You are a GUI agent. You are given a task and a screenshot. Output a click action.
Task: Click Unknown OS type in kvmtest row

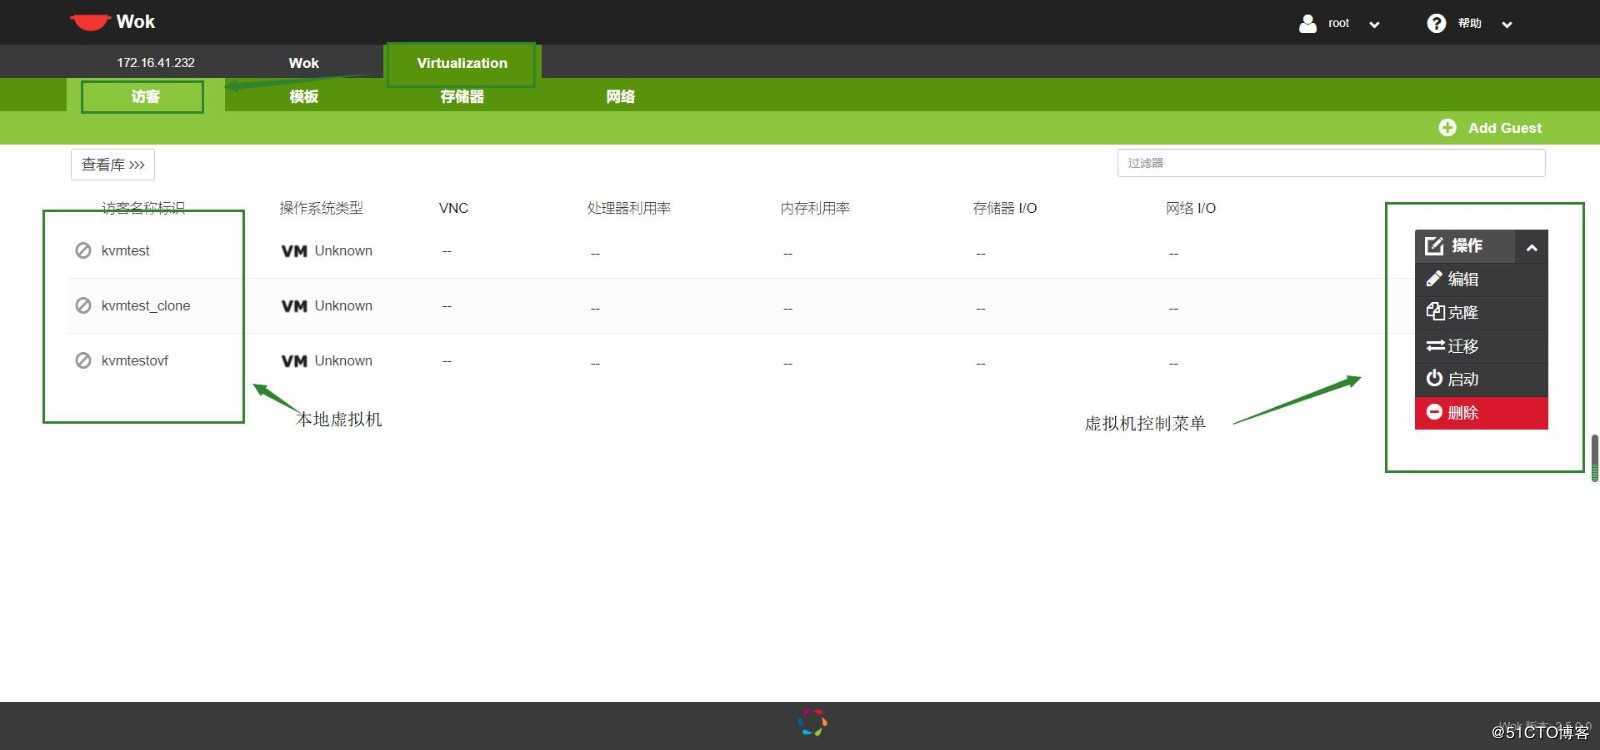343,250
